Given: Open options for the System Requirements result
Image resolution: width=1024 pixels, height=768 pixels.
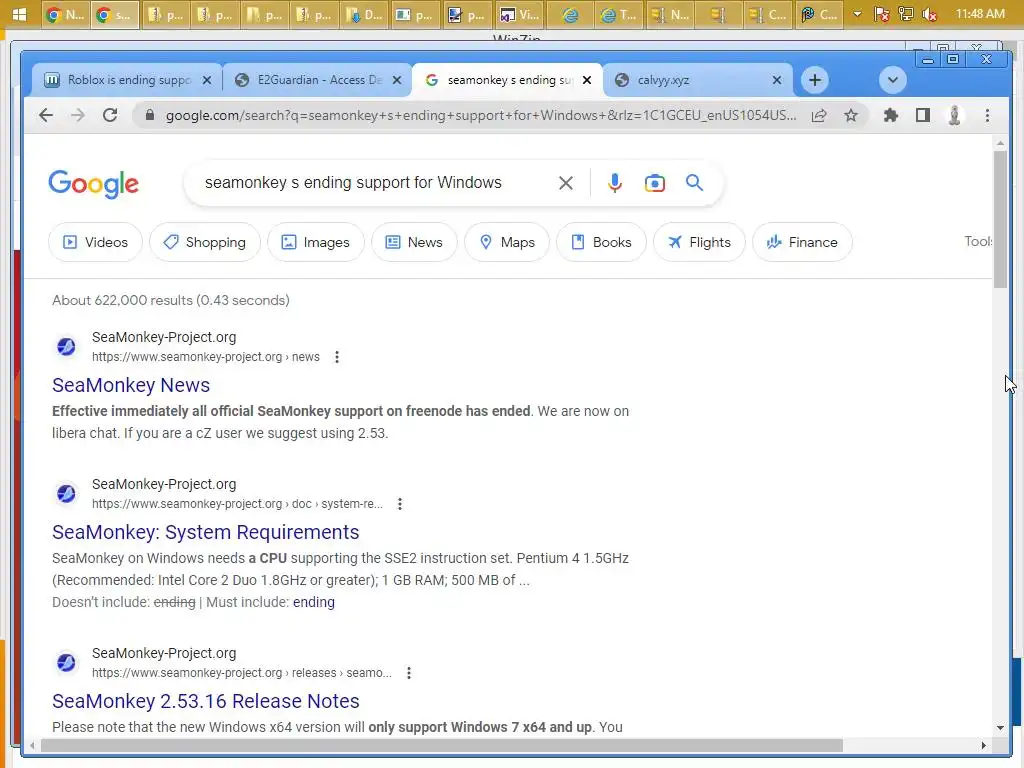Looking at the screenshot, I should 400,504.
